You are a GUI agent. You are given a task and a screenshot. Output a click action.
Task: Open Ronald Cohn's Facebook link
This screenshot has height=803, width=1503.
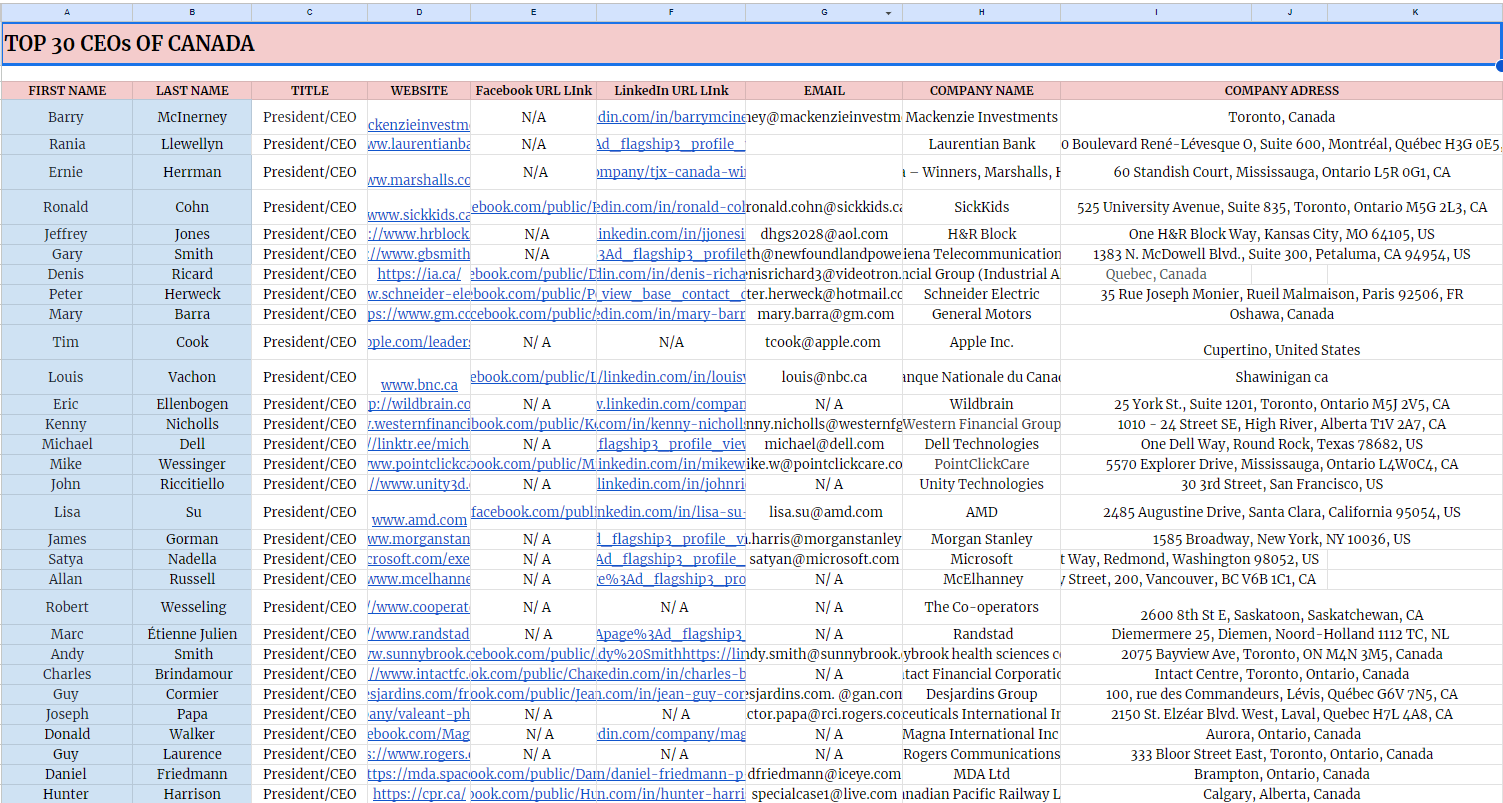(534, 207)
